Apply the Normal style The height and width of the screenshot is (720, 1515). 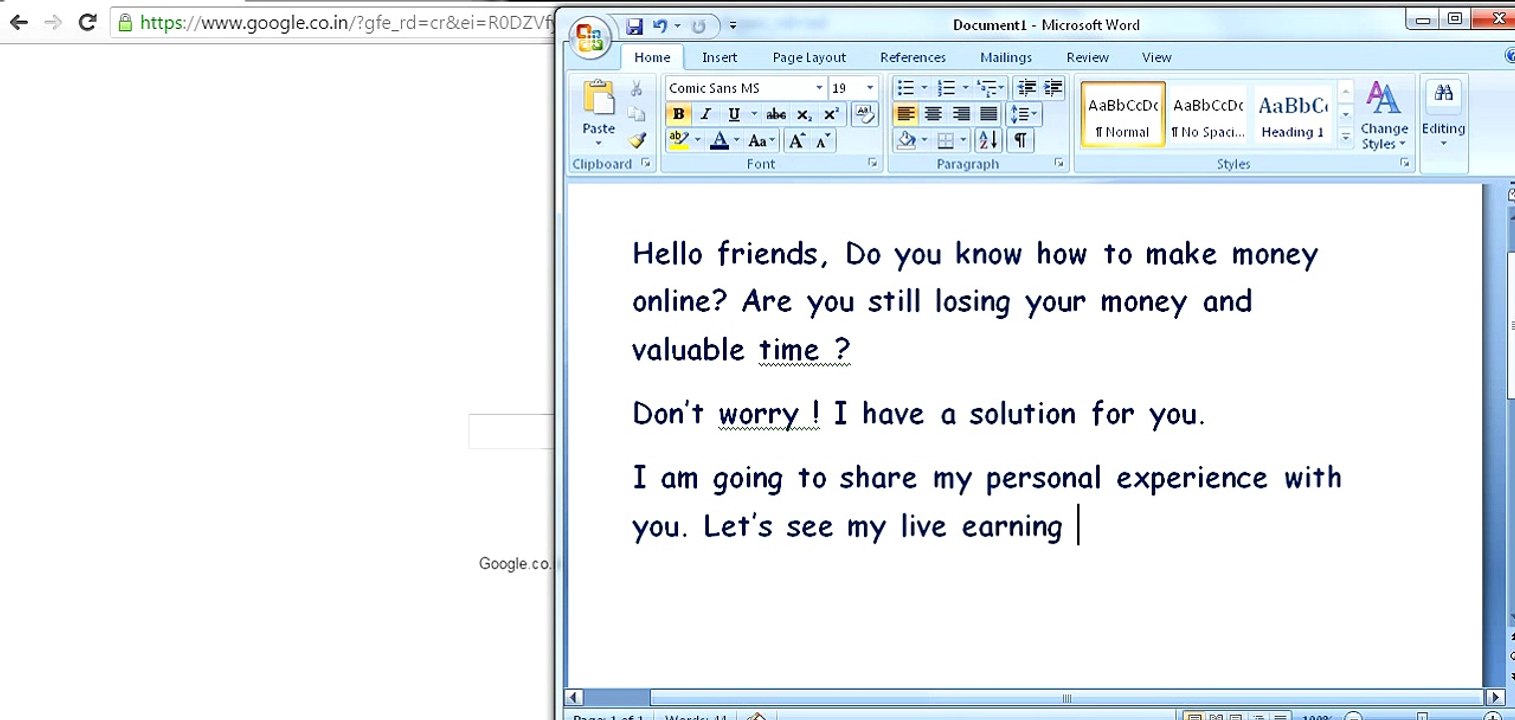pos(1123,114)
